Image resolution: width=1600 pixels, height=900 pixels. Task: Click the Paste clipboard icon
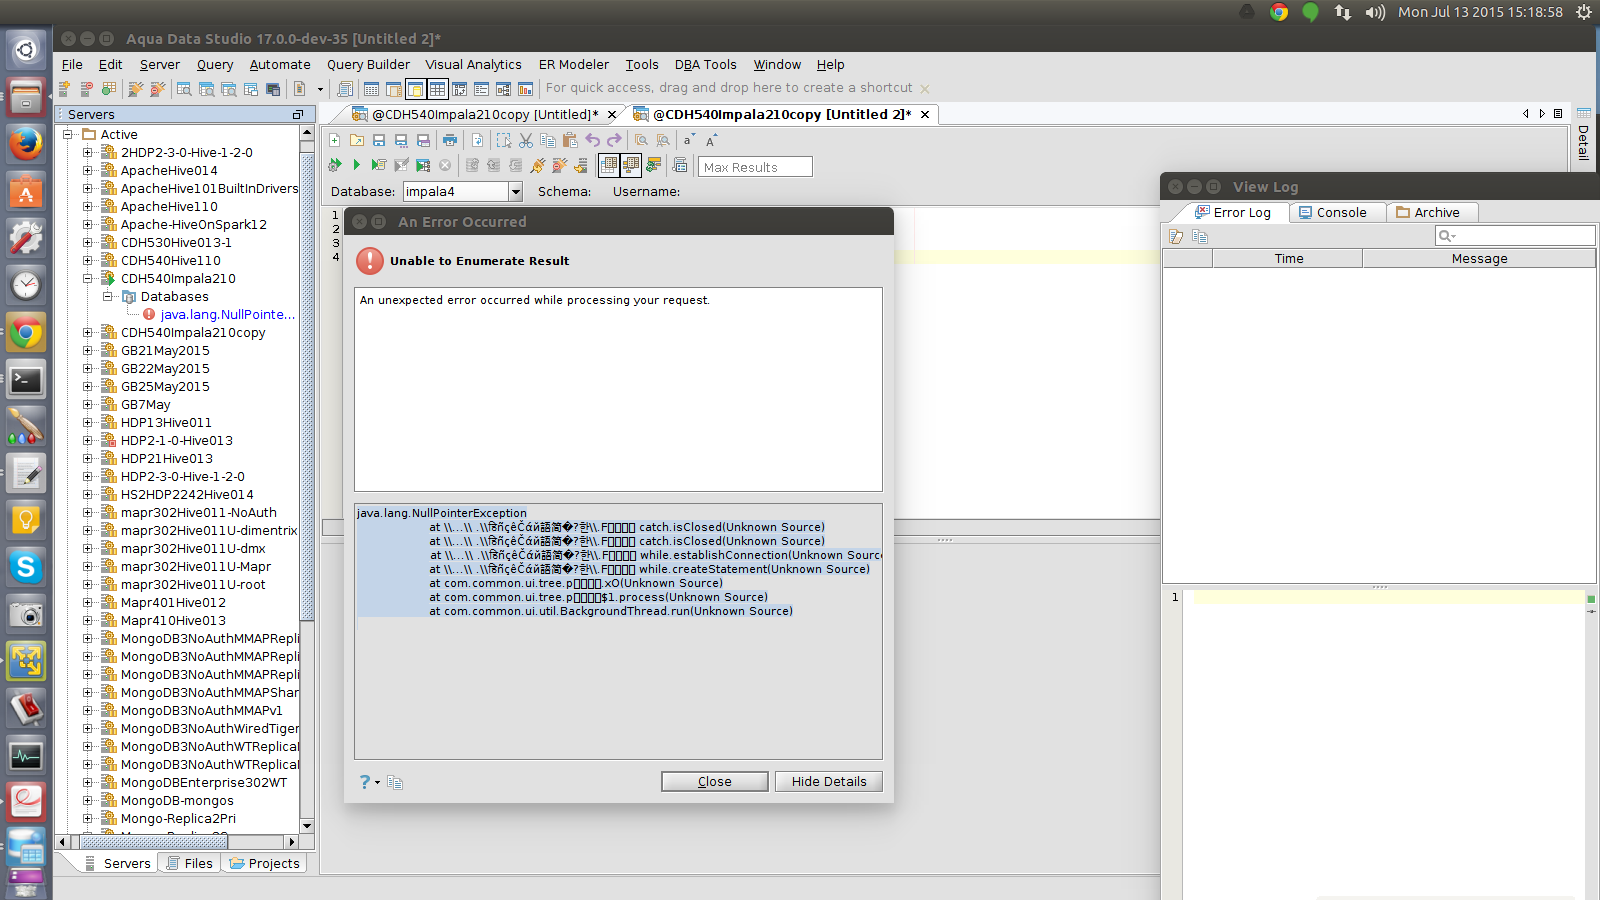tap(570, 141)
